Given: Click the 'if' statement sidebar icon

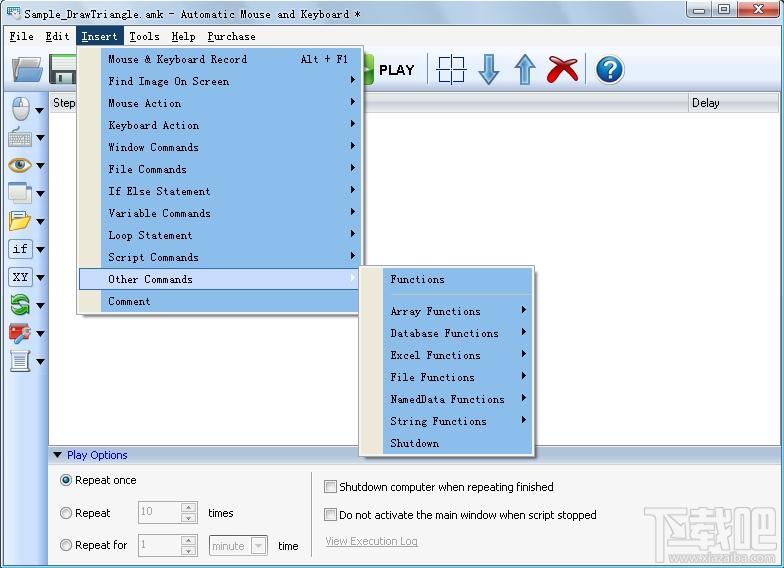Looking at the screenshot, I should pos(20,249).
